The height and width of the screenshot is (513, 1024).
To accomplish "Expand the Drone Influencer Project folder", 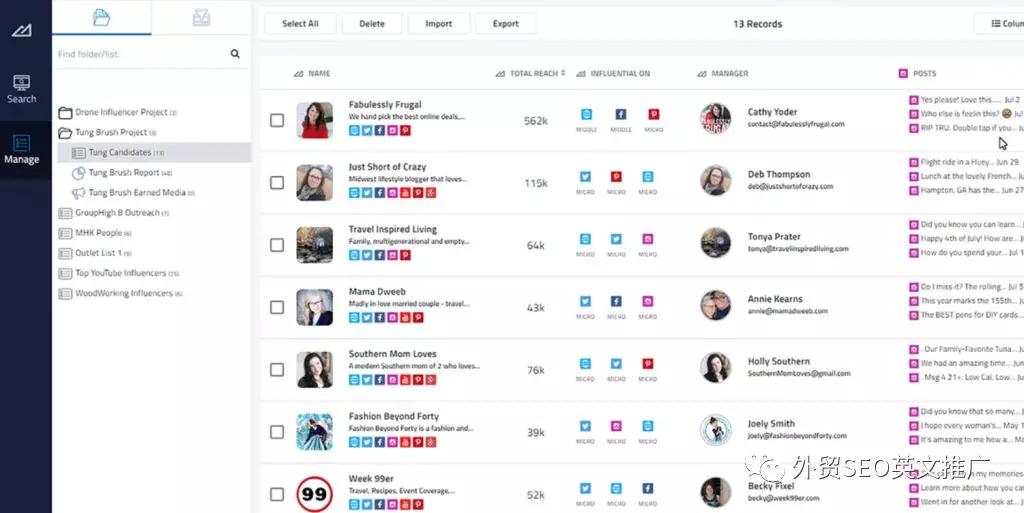I will click(65, 112).
